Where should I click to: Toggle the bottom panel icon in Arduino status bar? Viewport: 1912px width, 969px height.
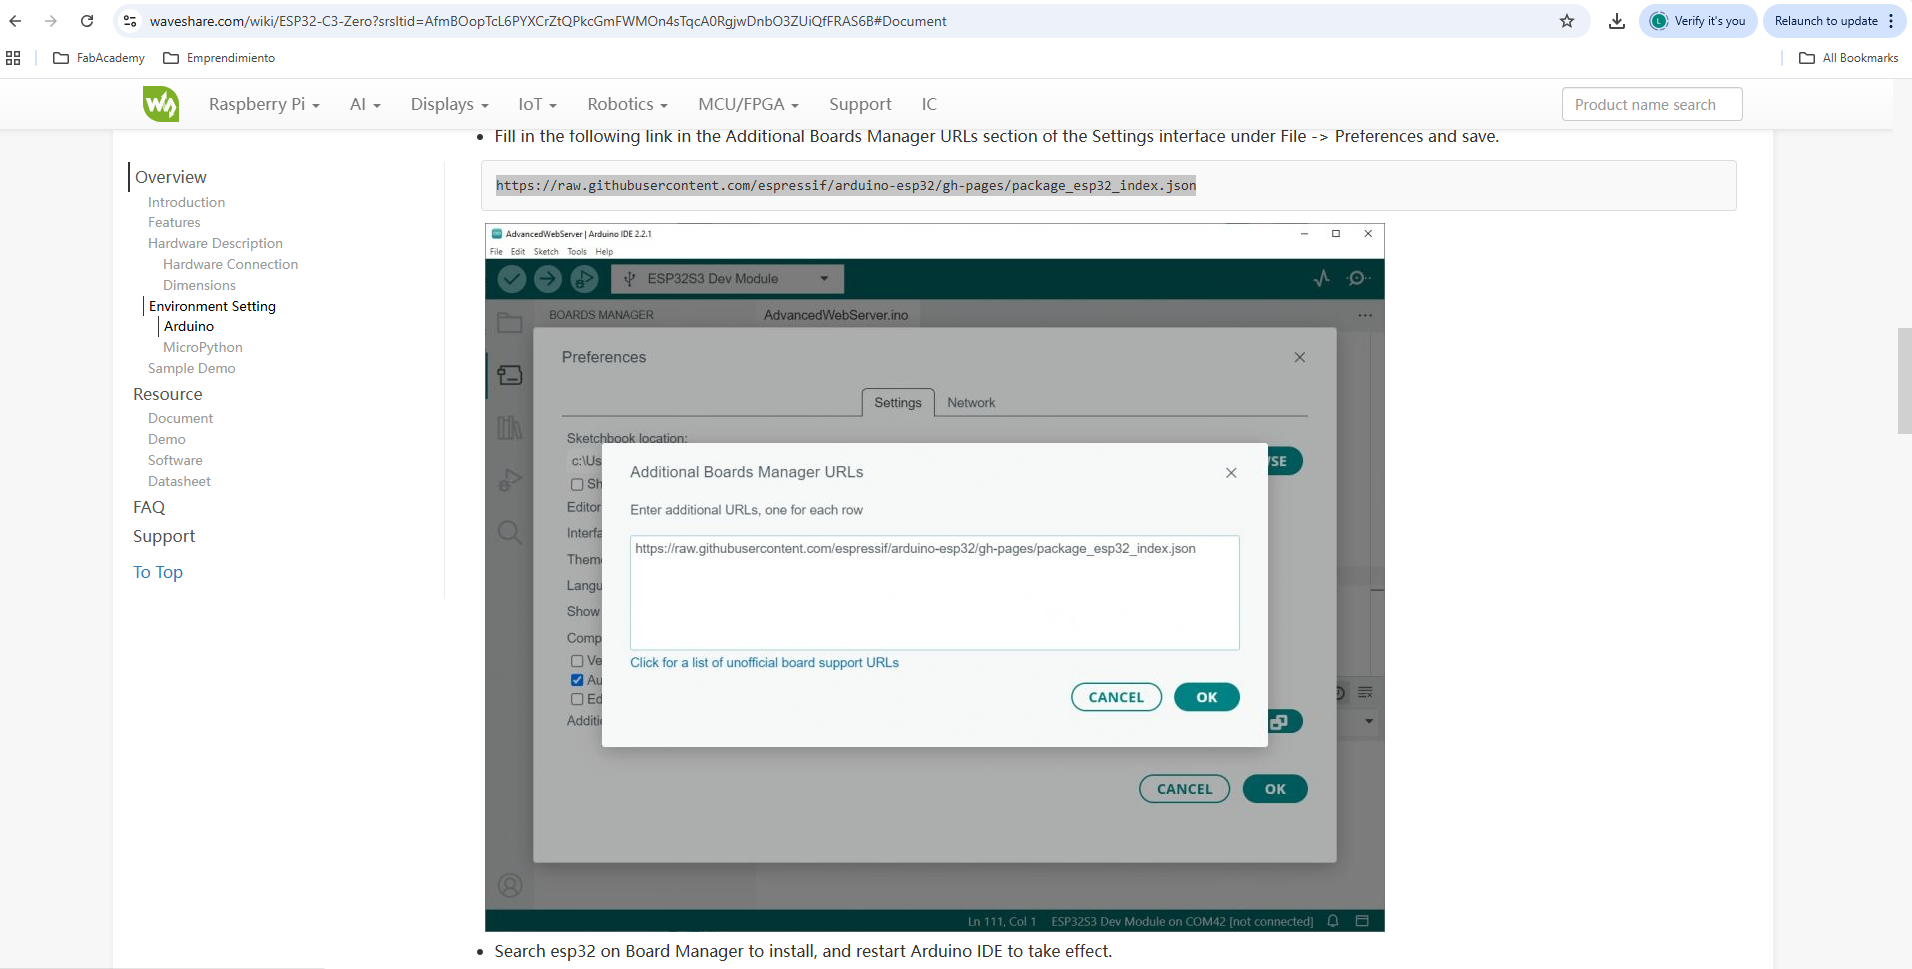pyautogui.click(x=1362, y=921)
